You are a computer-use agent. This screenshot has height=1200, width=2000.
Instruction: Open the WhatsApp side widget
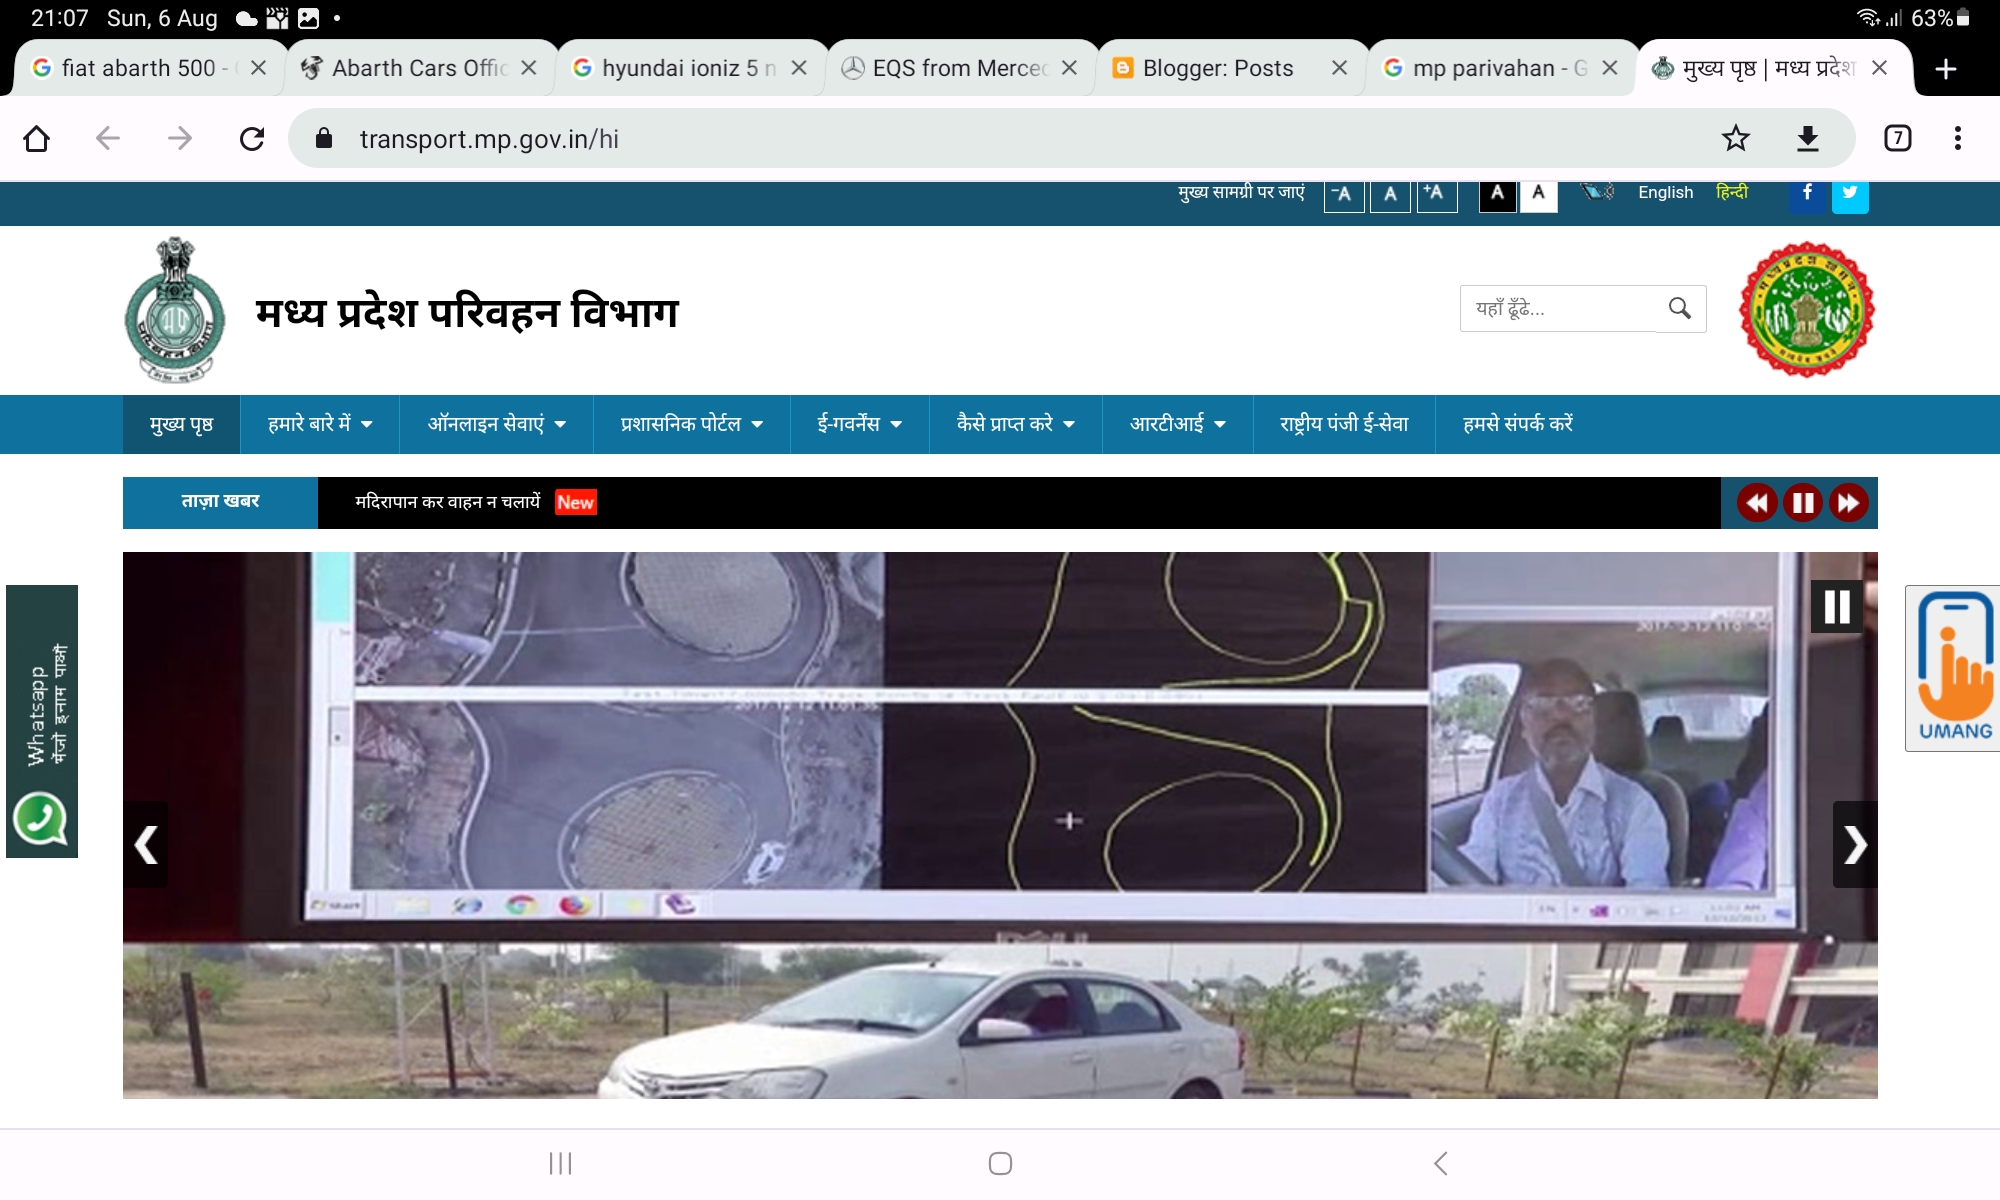coord(42,721)
